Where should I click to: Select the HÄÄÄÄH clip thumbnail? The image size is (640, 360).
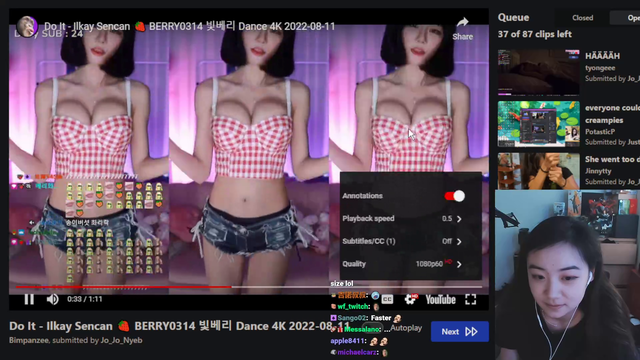(538, 72)
